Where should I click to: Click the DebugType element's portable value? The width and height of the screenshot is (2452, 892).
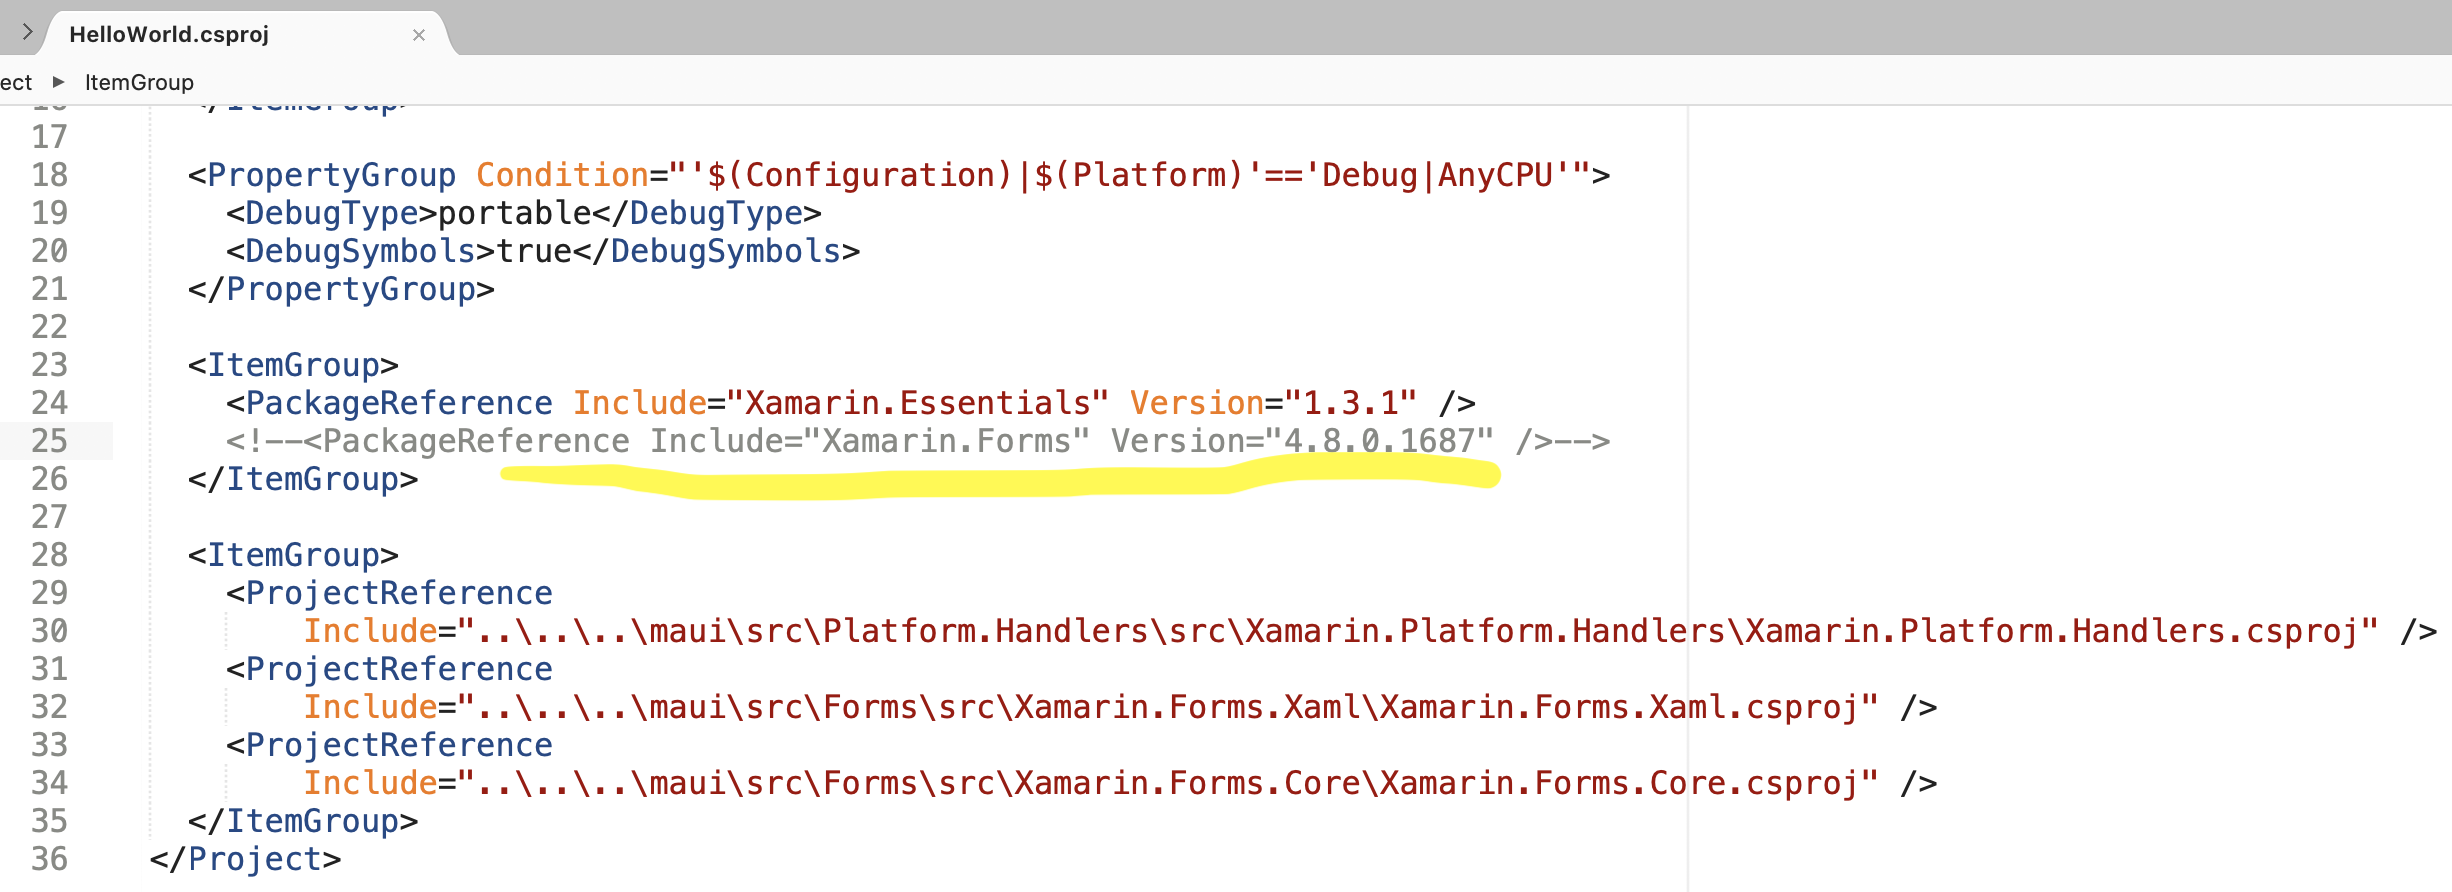(515, 213)
